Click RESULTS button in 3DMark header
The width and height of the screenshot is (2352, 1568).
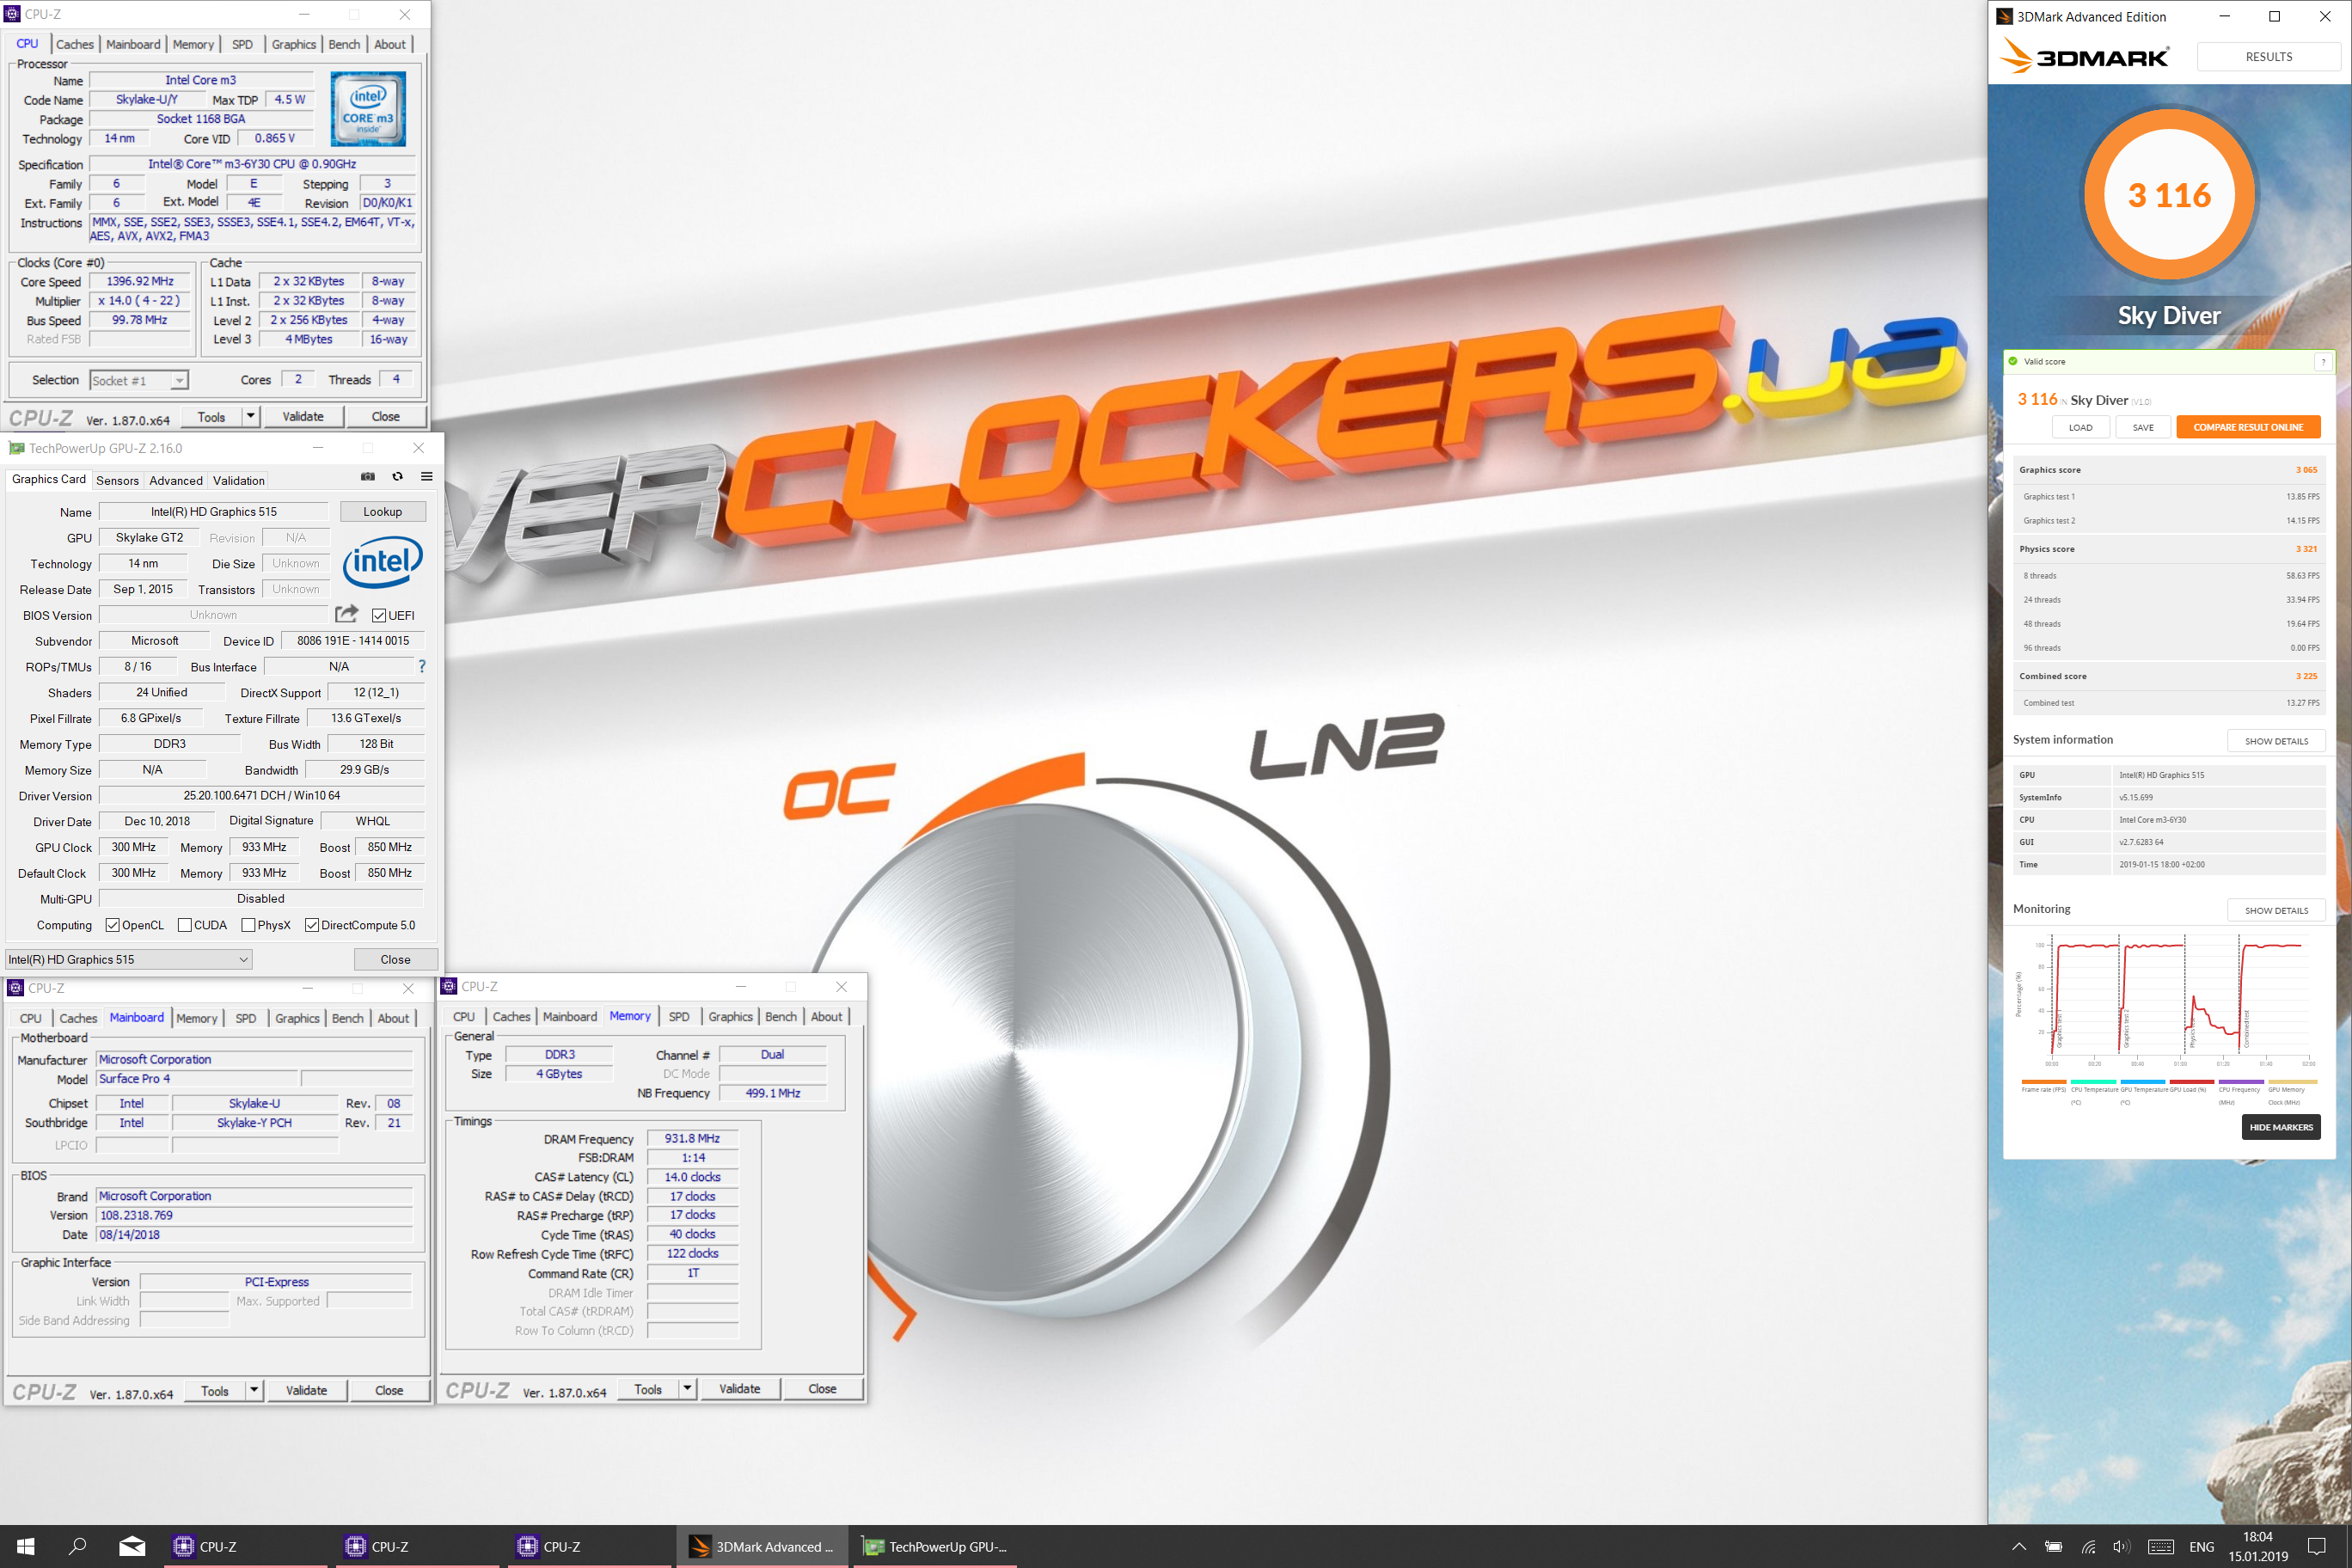[2268, 57]
